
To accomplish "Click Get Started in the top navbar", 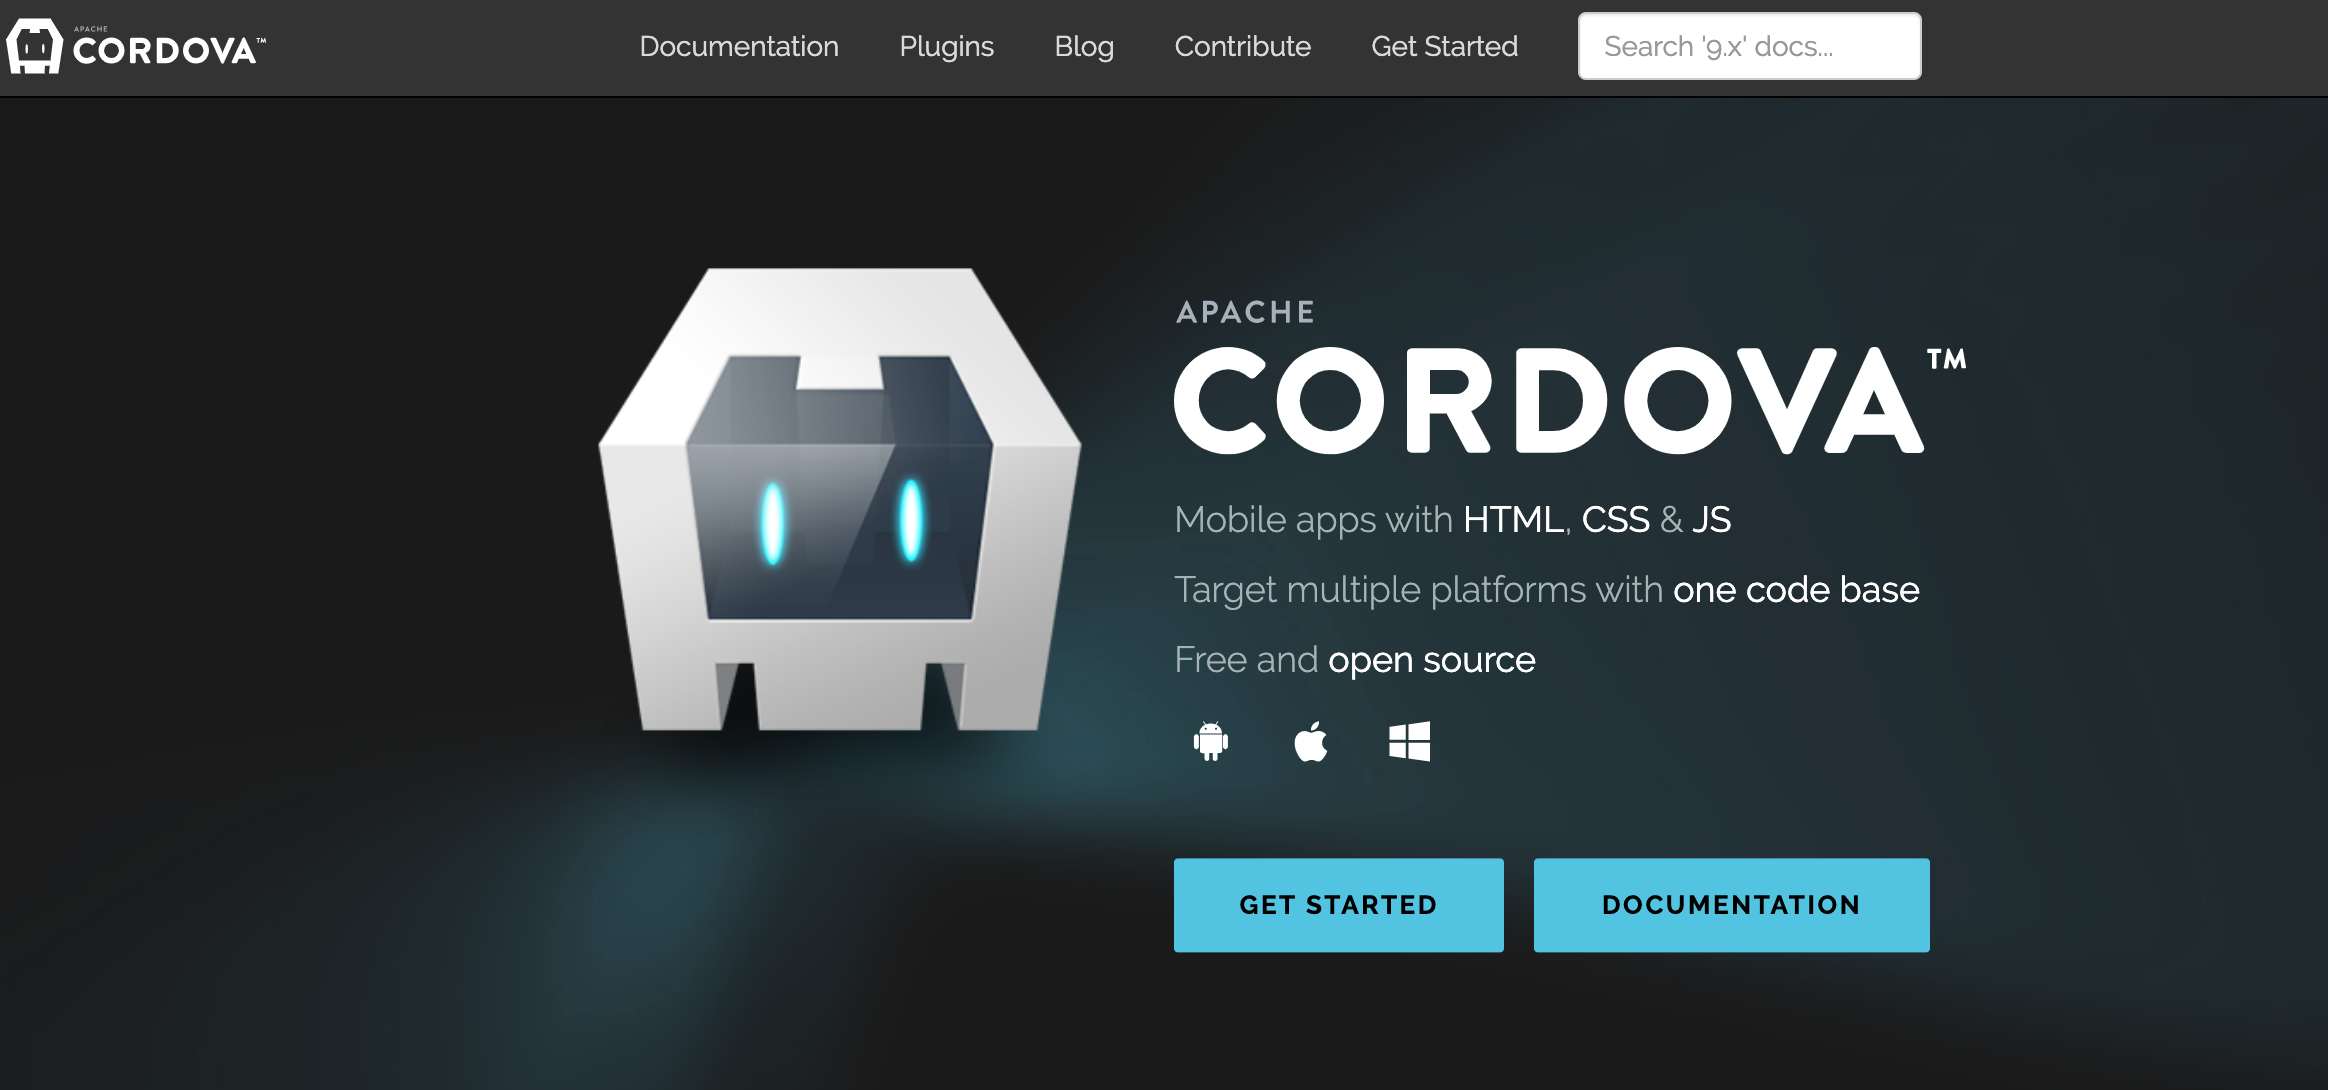I will coord(1444,46).
